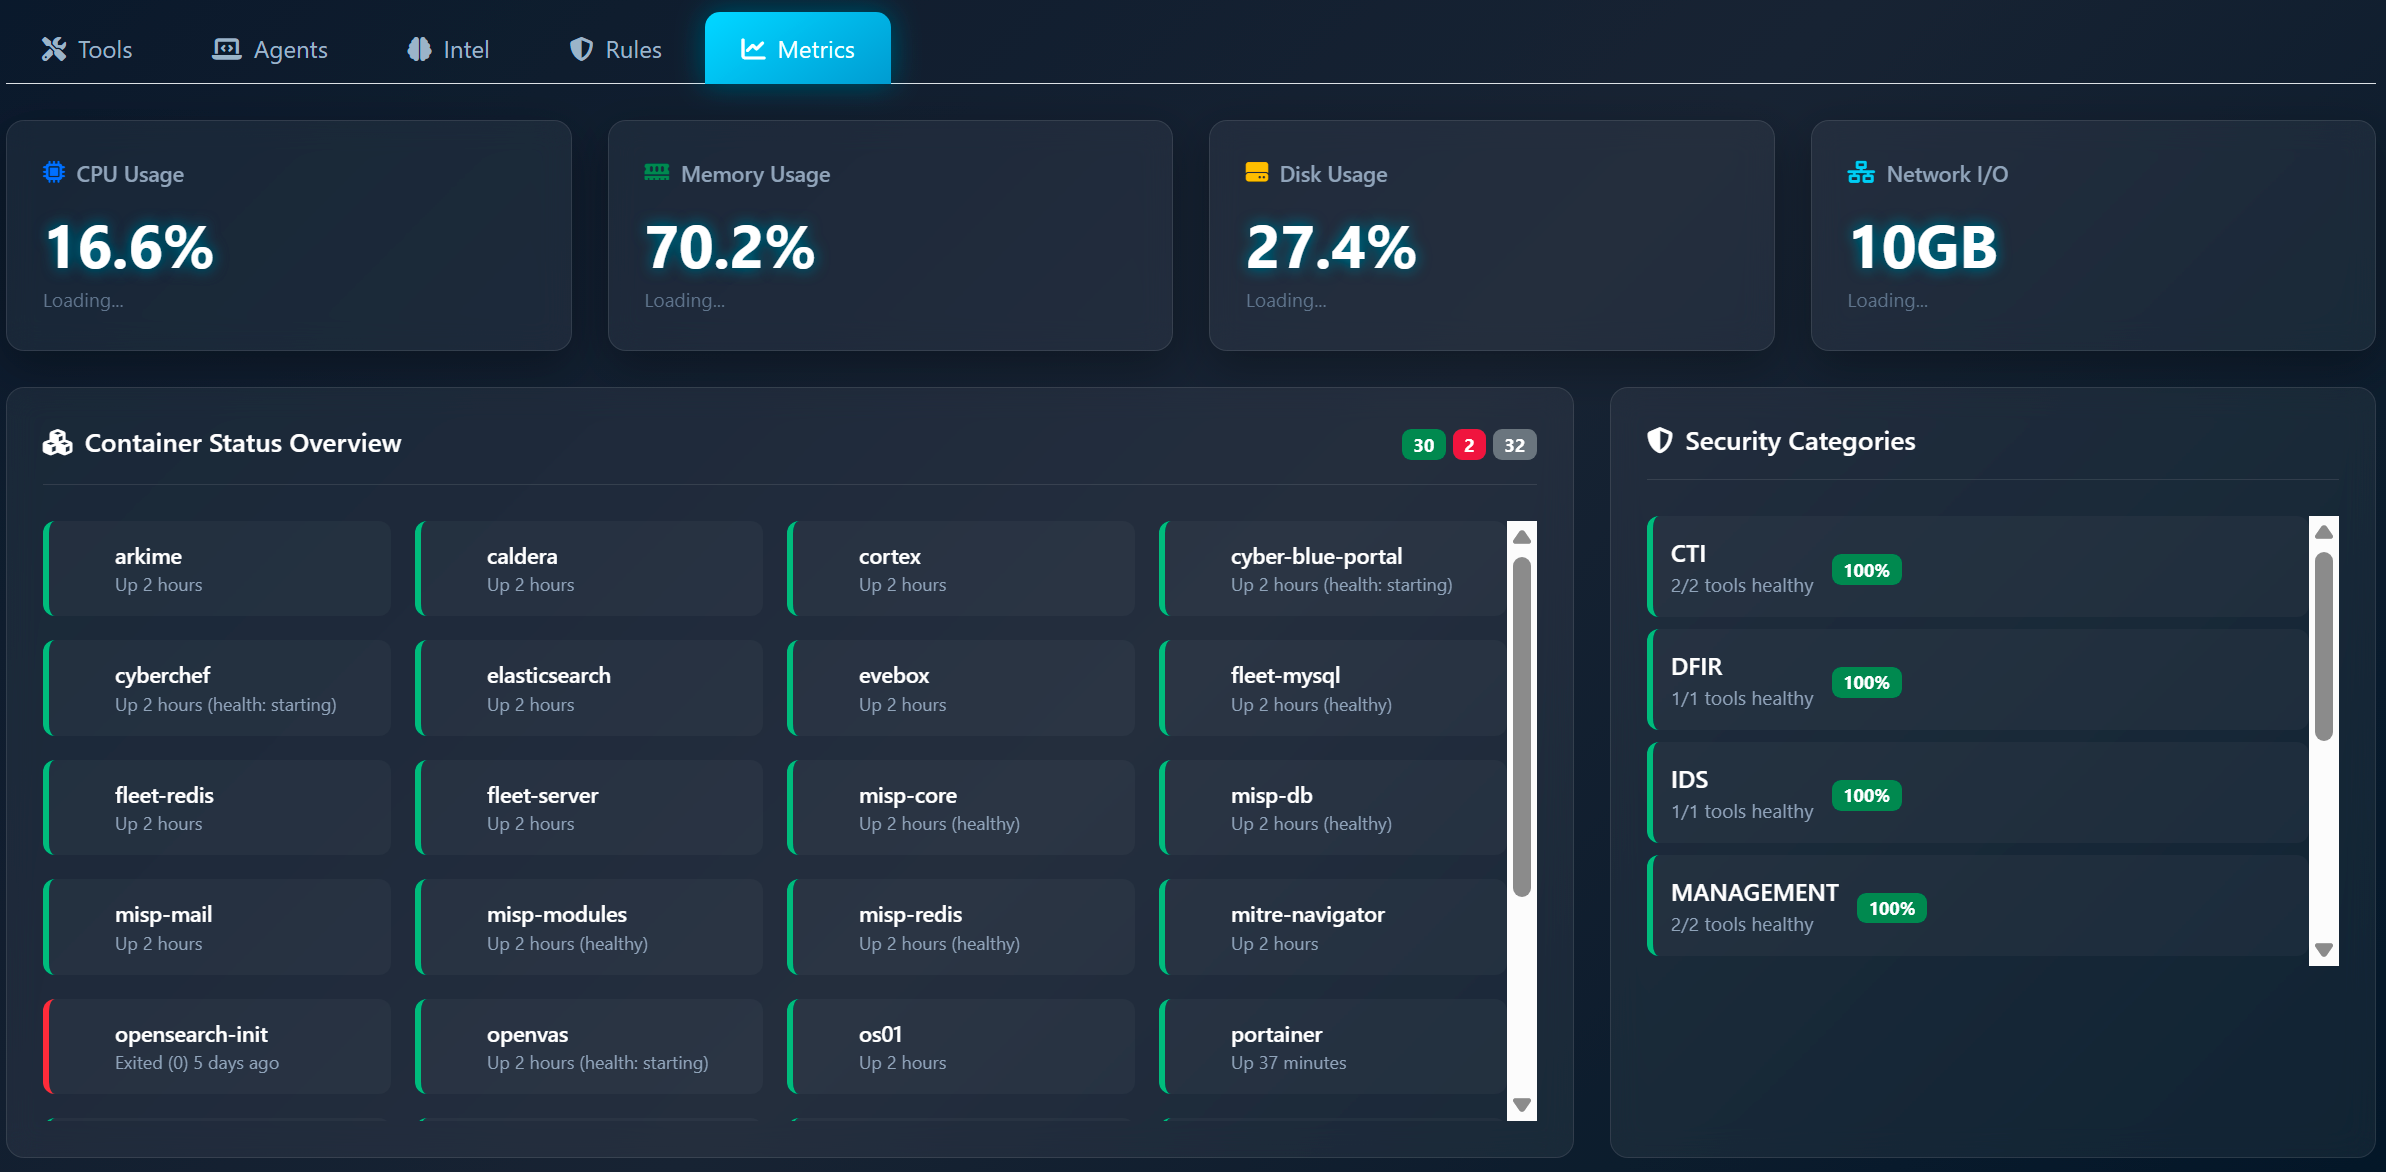Click the Rules shield icon

pos(582,48)
